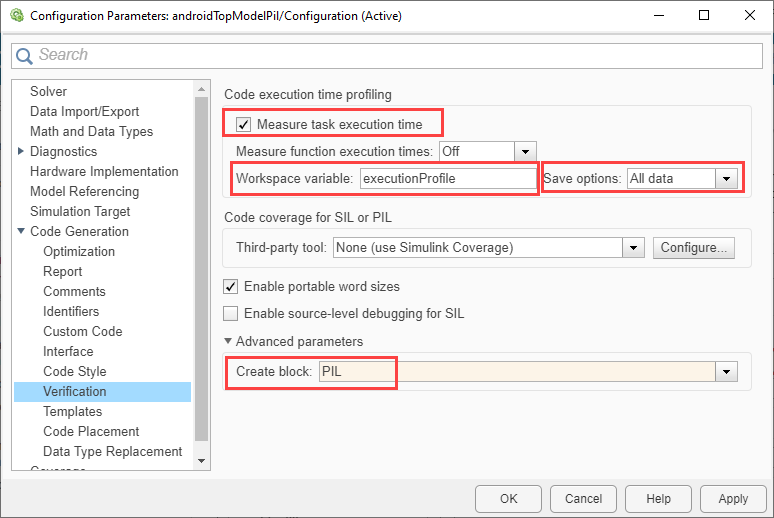Select Solver in the category tree
Screen dimensions: 774x518
[49, 91]
